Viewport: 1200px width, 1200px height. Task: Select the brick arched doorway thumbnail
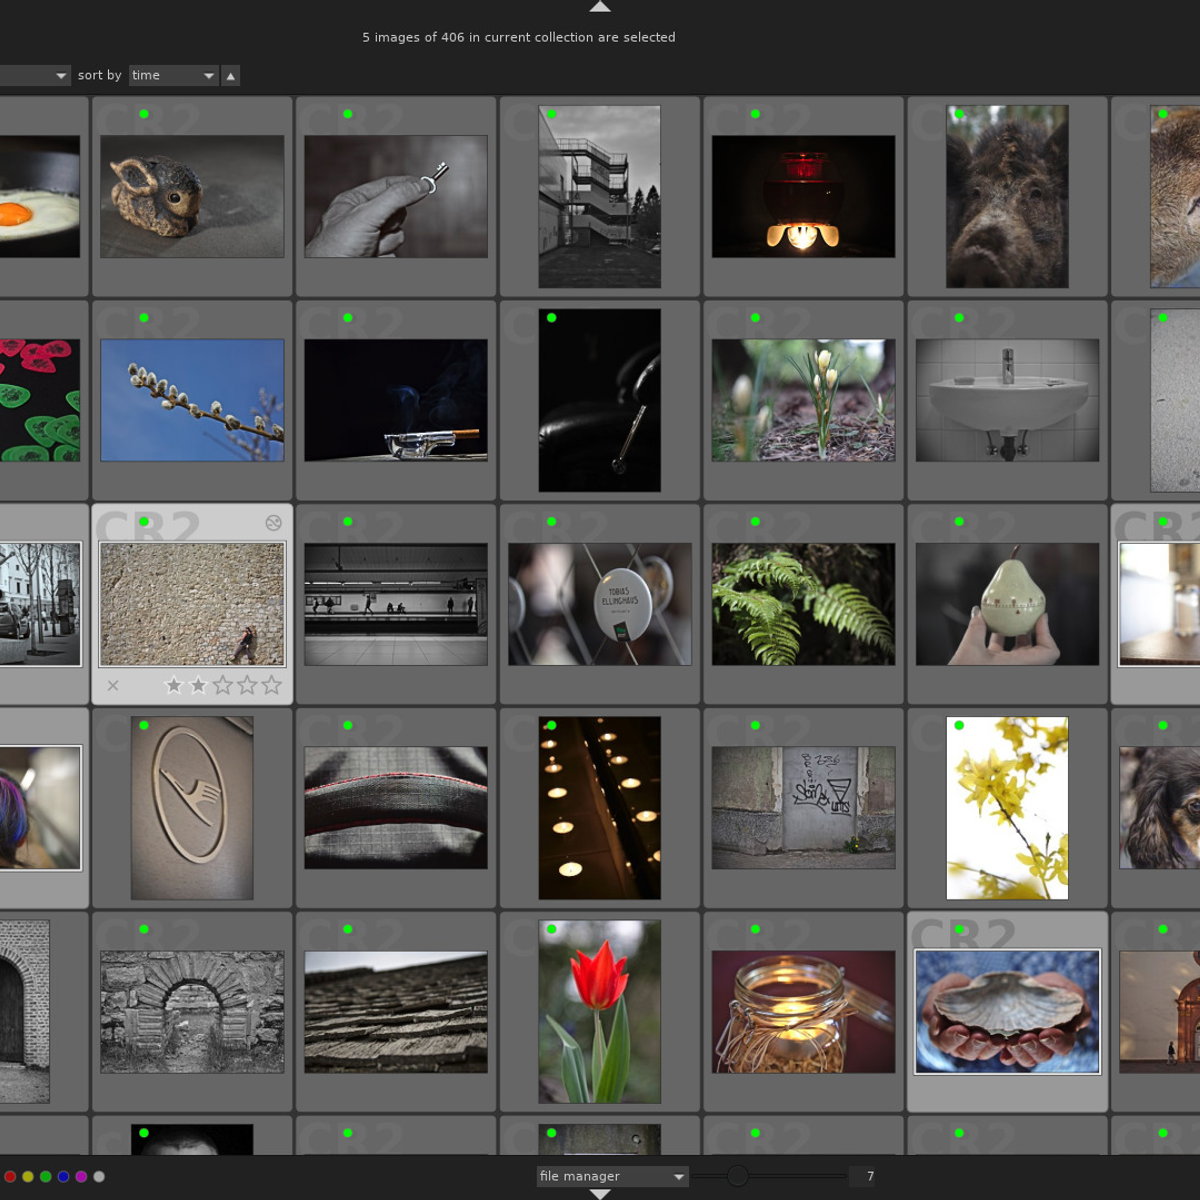(25, 1012)
